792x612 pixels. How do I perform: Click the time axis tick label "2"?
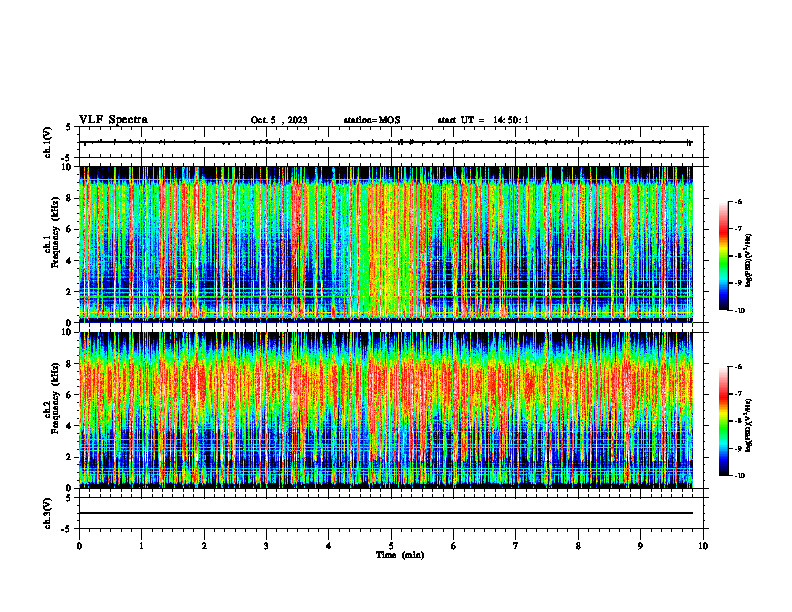pyautogui.click(x=204, y=546)
